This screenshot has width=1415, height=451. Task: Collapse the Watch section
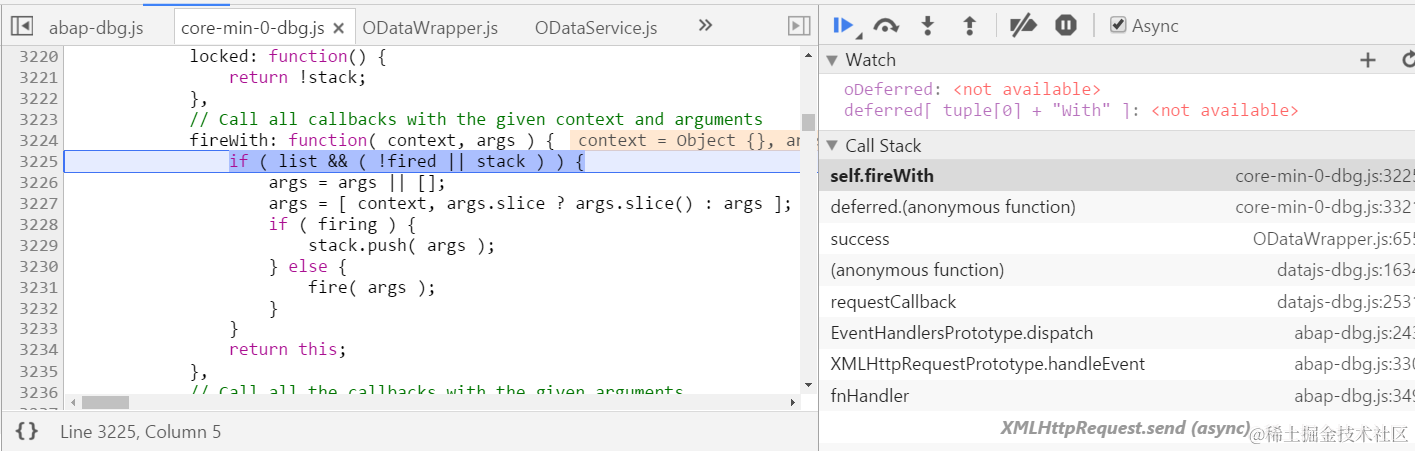831,61
